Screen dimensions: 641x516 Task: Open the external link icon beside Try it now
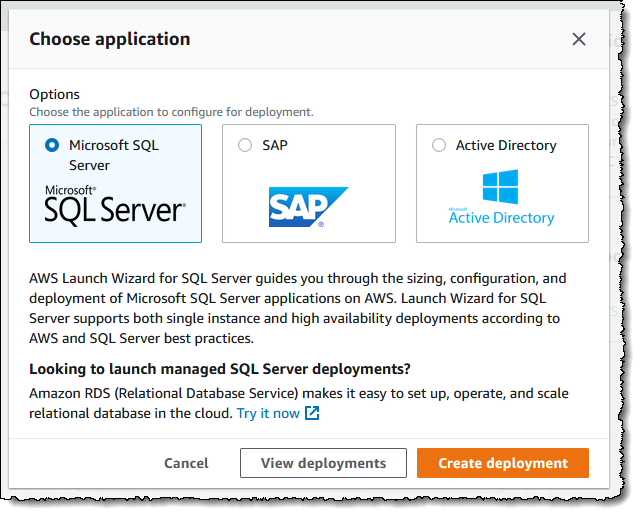[312, 413]
